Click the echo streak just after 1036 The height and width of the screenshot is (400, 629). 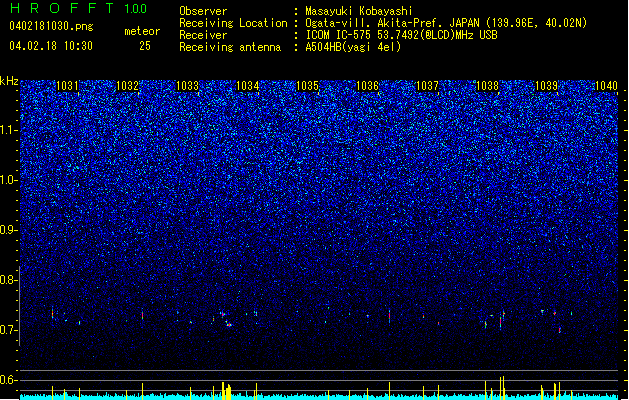[389, 316]
